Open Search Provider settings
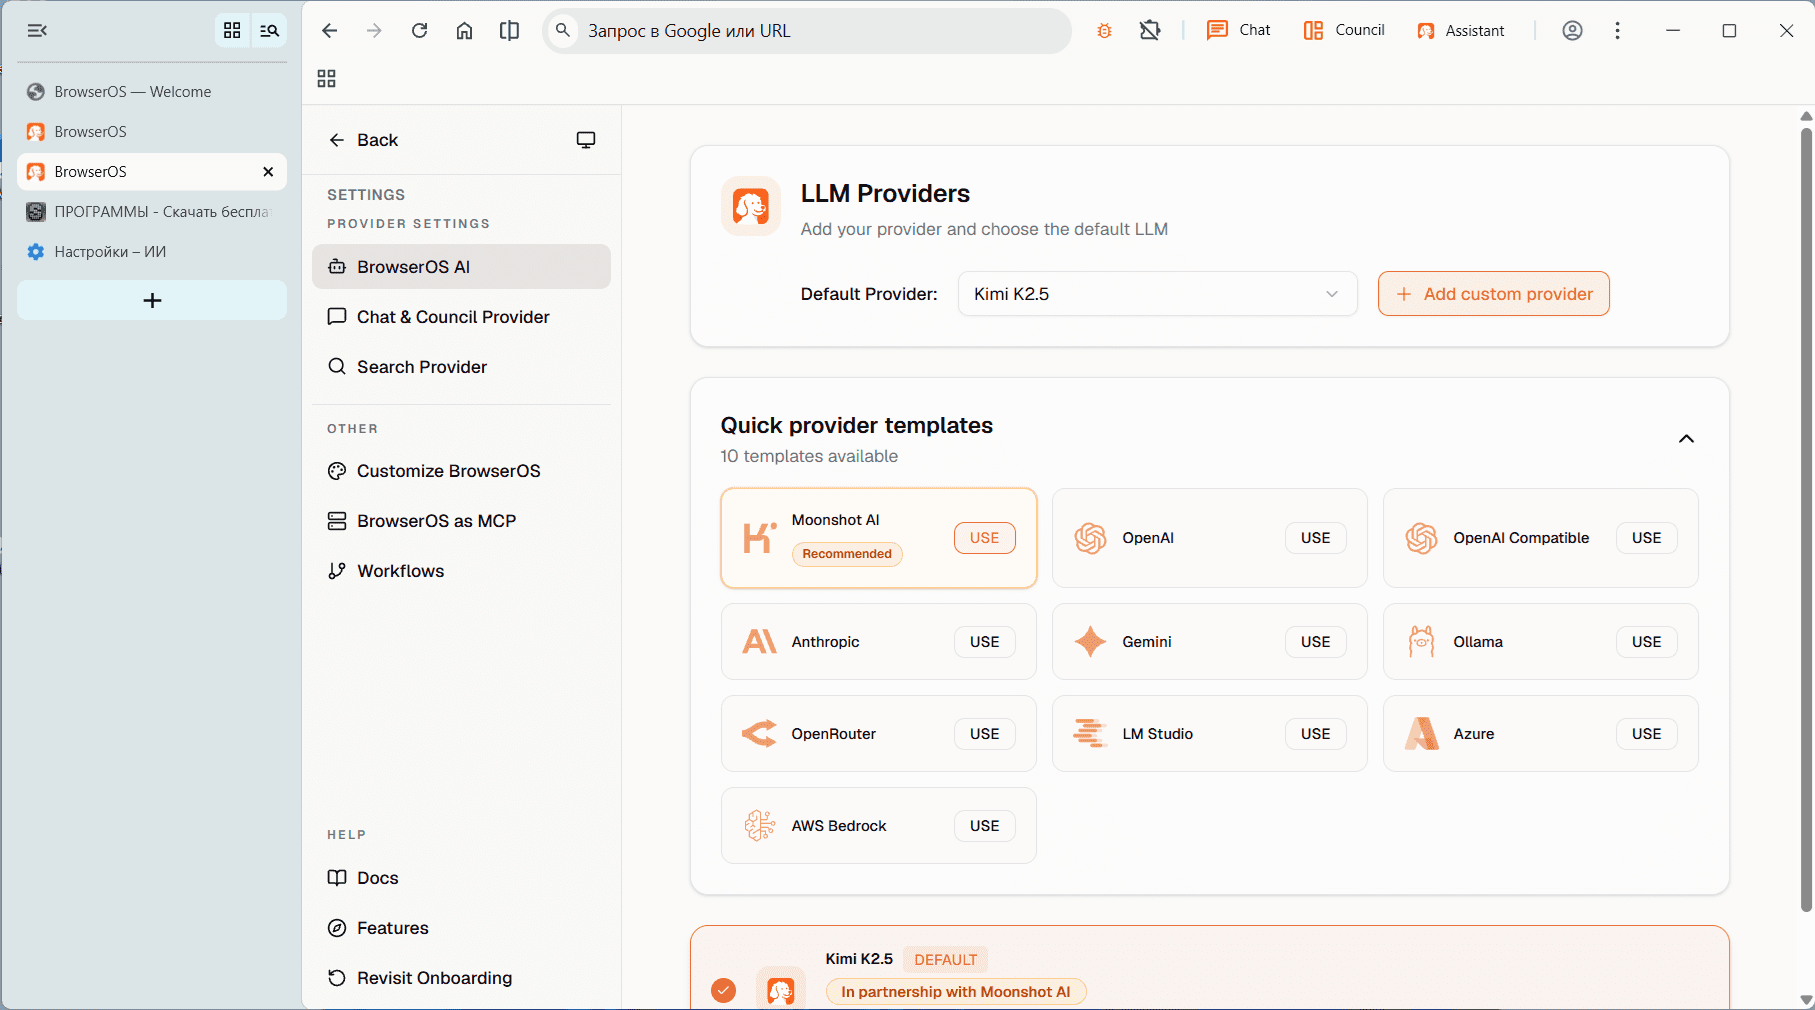 click(x=461, y=367)
